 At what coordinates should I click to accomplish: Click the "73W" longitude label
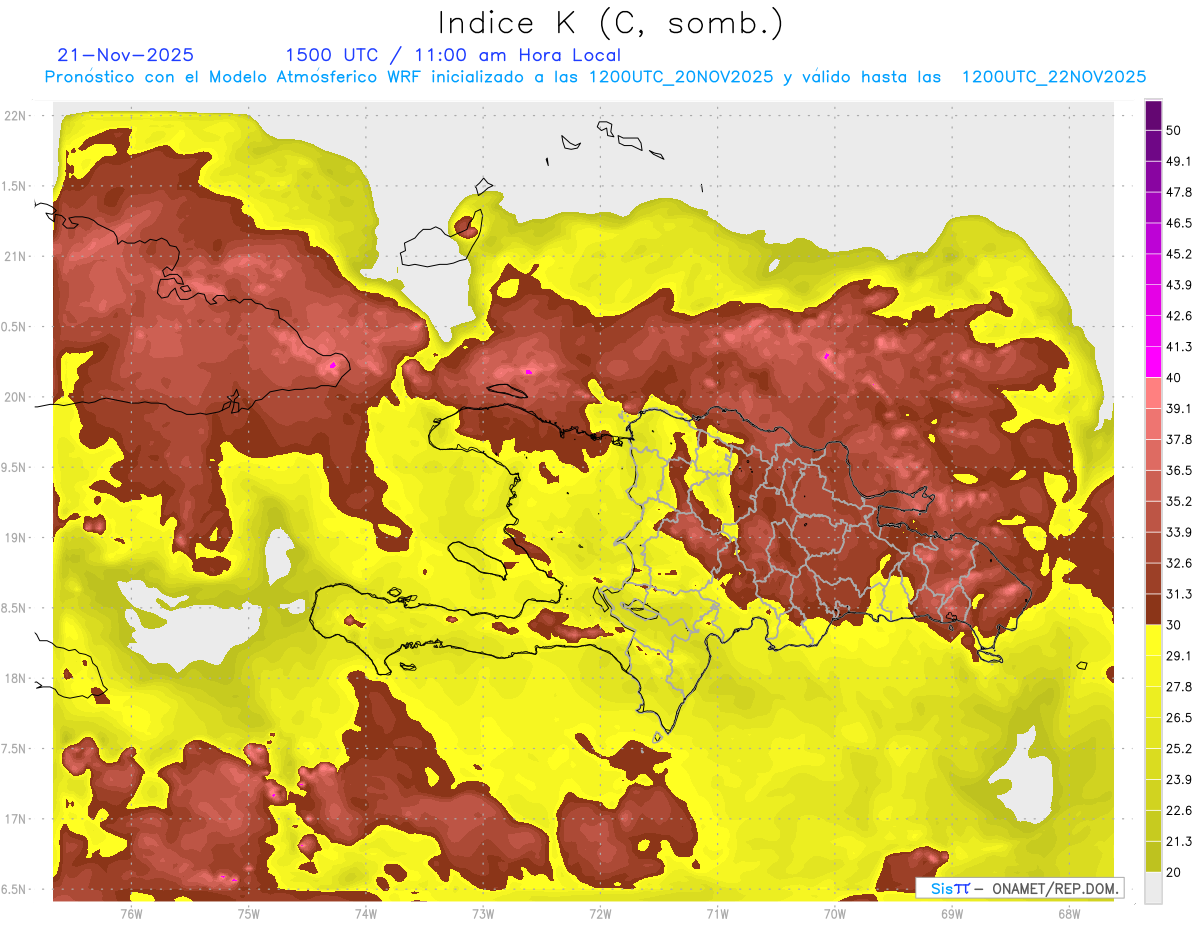[483, 914]
